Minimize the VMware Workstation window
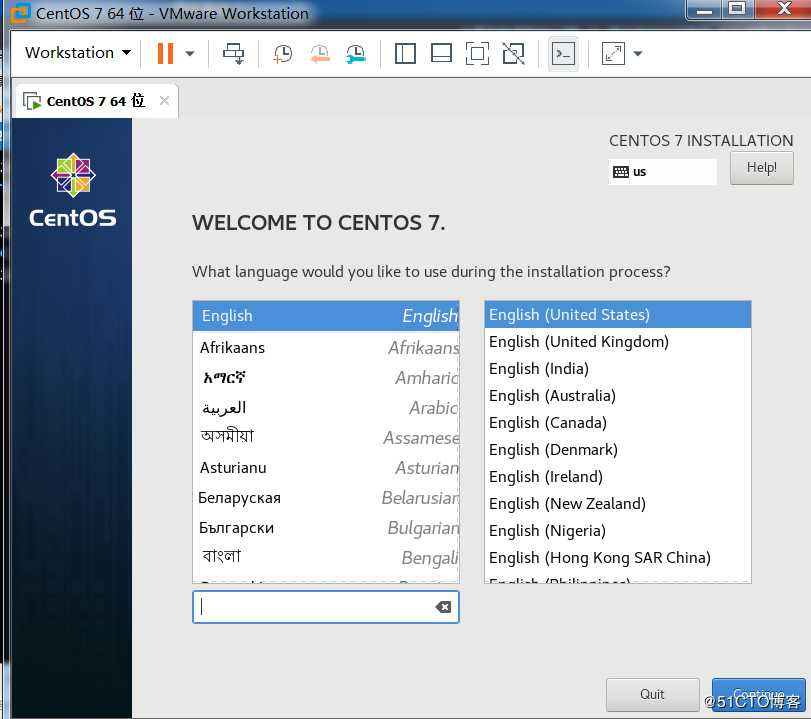Image resolution: width=811 pixels, height=719 pixels. 704,10
